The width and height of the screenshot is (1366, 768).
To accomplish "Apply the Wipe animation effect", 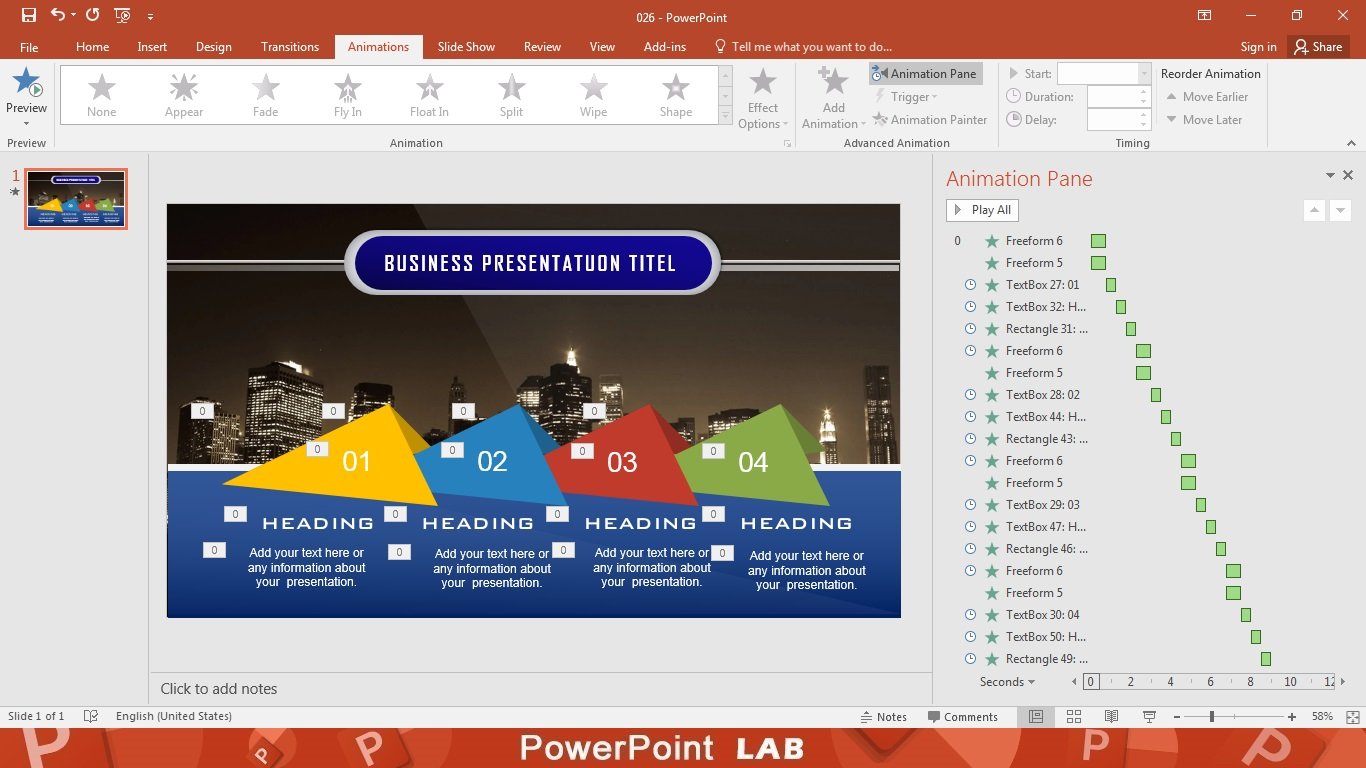I will tap(594, 96).
